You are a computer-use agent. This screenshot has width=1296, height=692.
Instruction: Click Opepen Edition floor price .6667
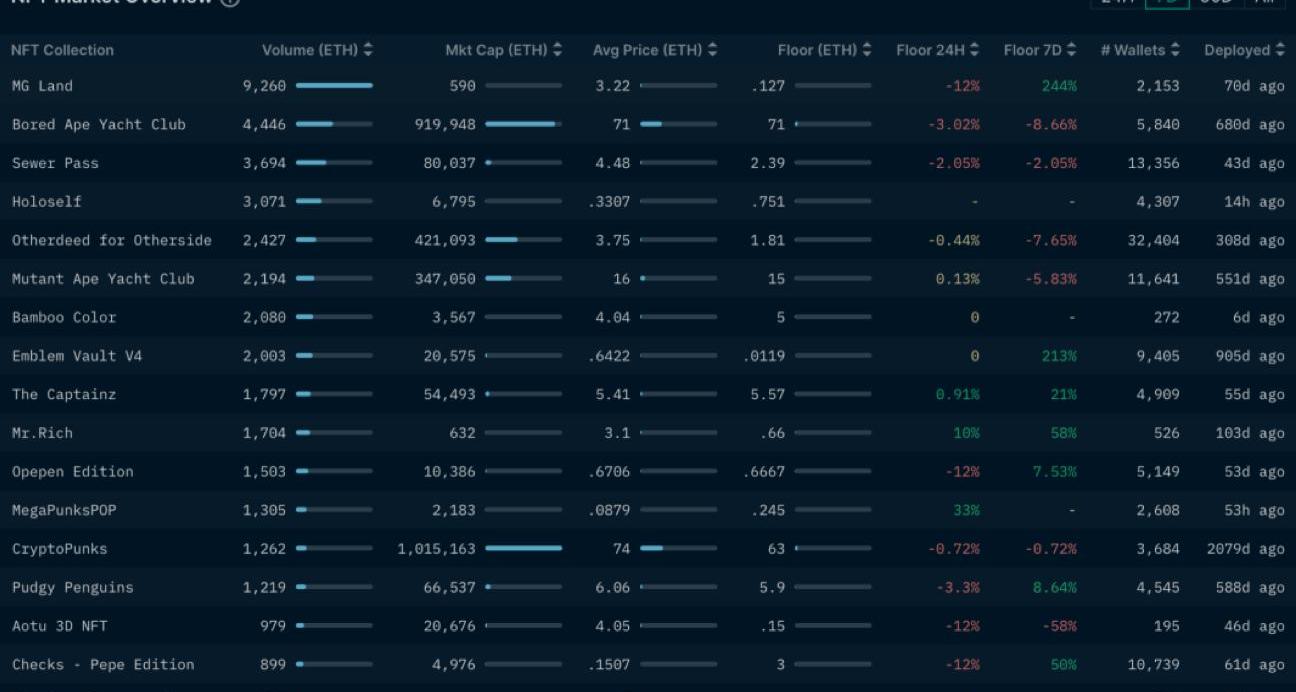point(765,472)
